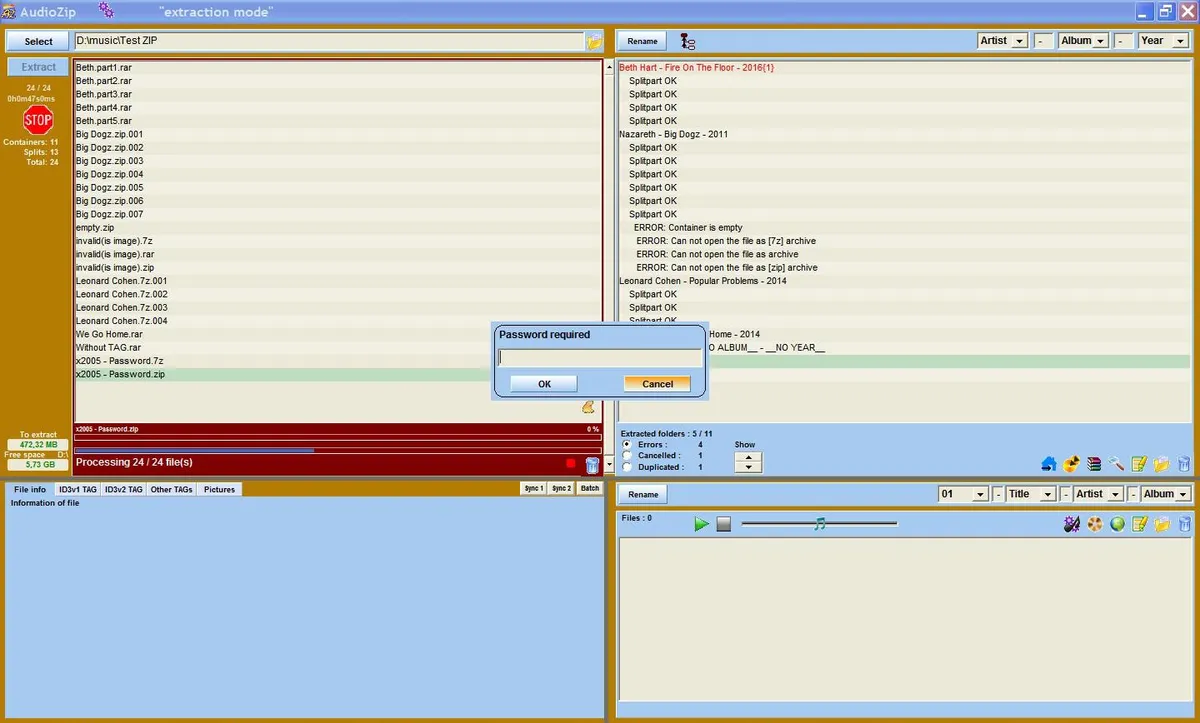This screenshot has width=1200, height=723.
Task: Click the globe icon in the player toolbar
Action: (1117, 523)
